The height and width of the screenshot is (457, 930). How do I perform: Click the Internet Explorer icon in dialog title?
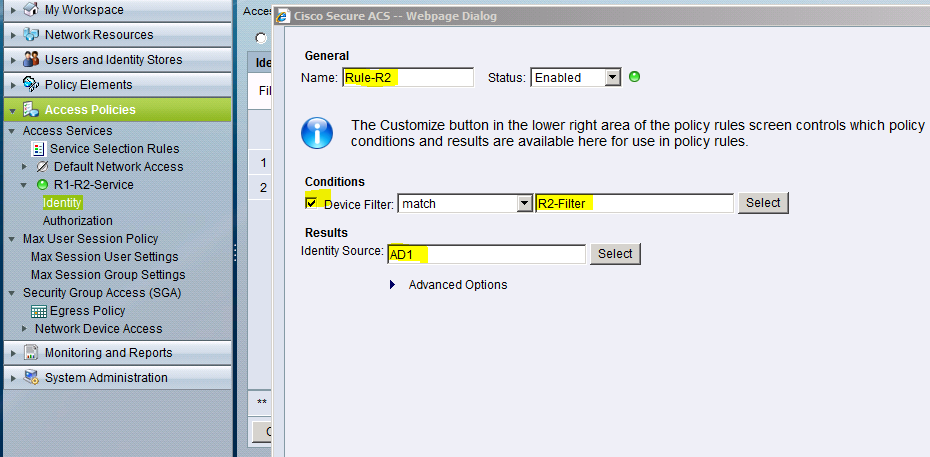coord(284,16)
